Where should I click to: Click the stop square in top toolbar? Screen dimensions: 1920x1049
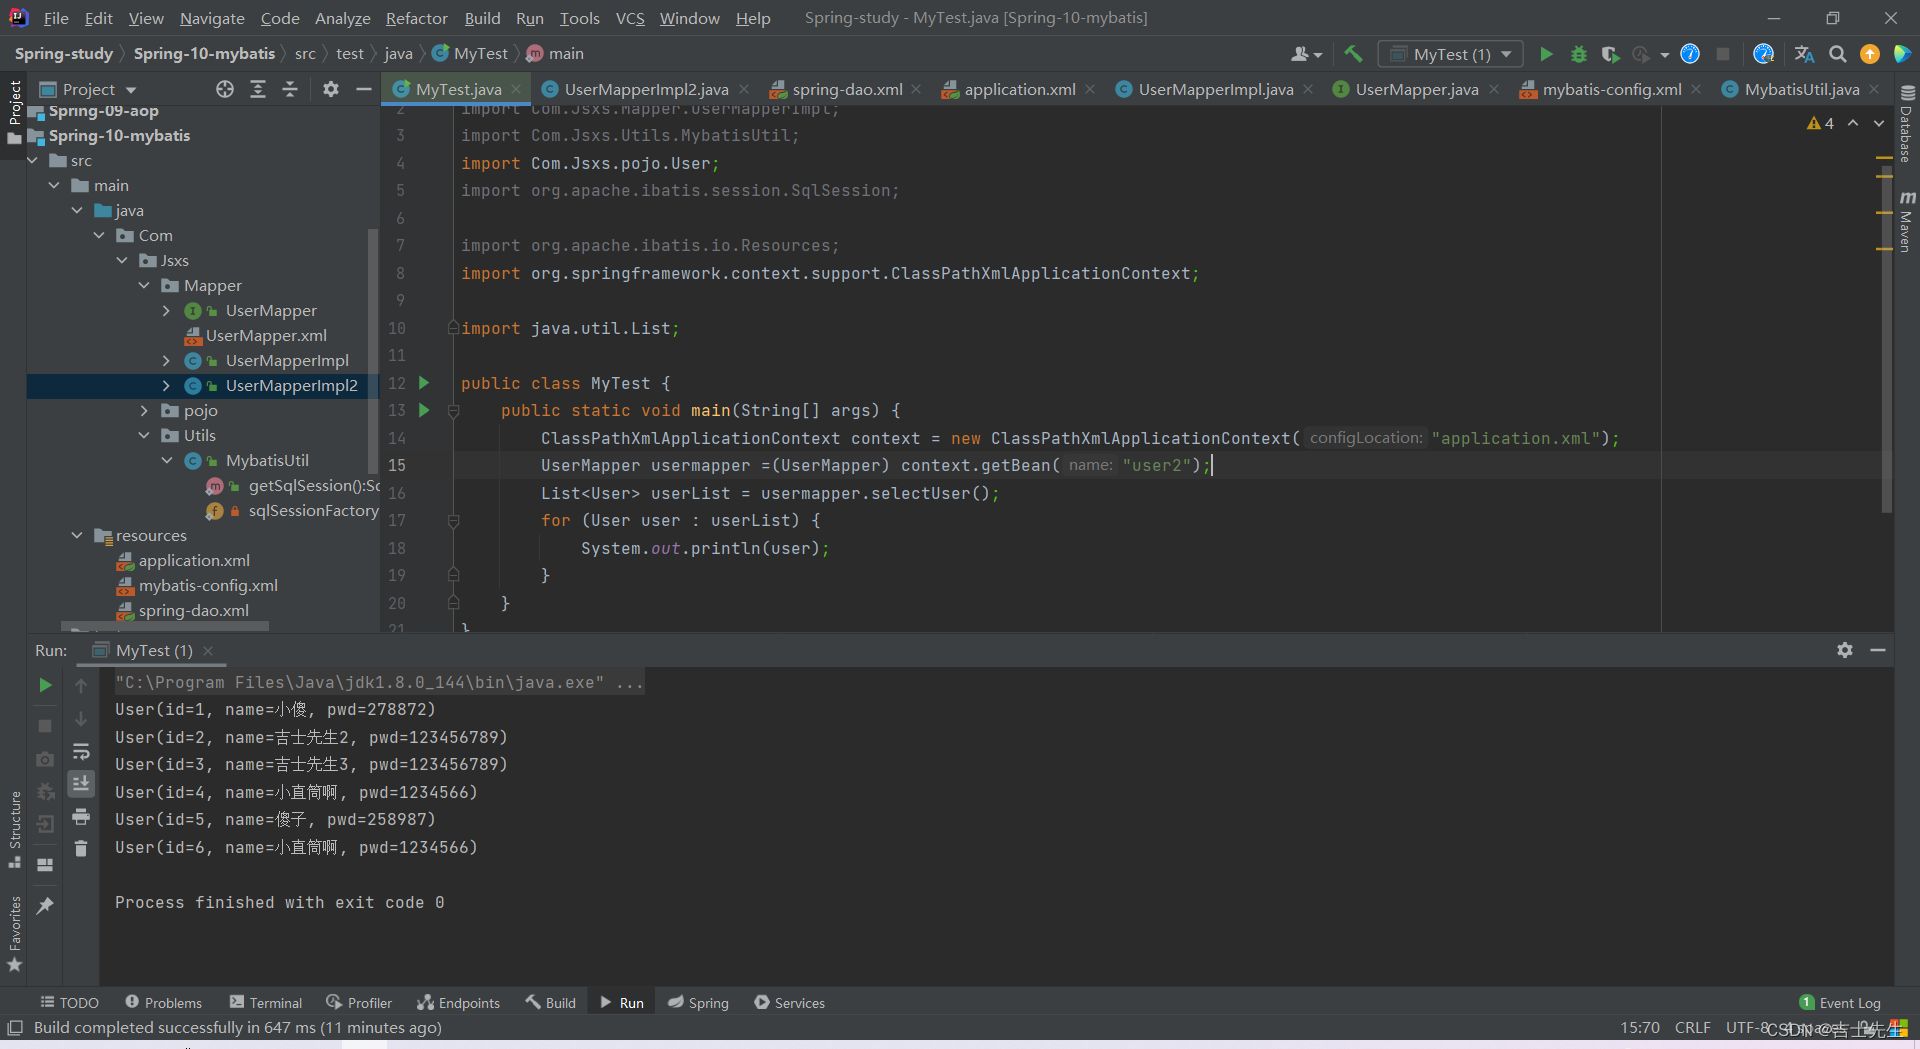click(x=1723, y=54)
